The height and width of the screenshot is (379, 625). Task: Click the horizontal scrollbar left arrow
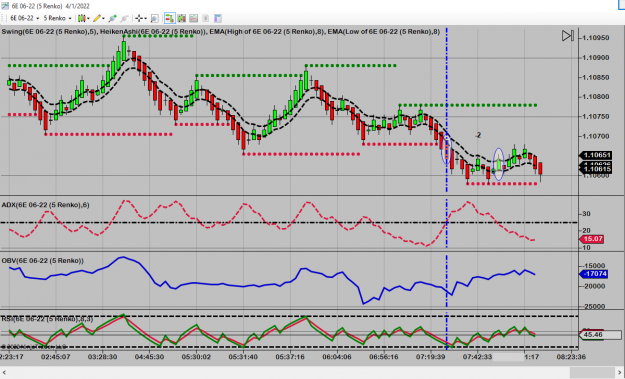[x=4, y=373]
